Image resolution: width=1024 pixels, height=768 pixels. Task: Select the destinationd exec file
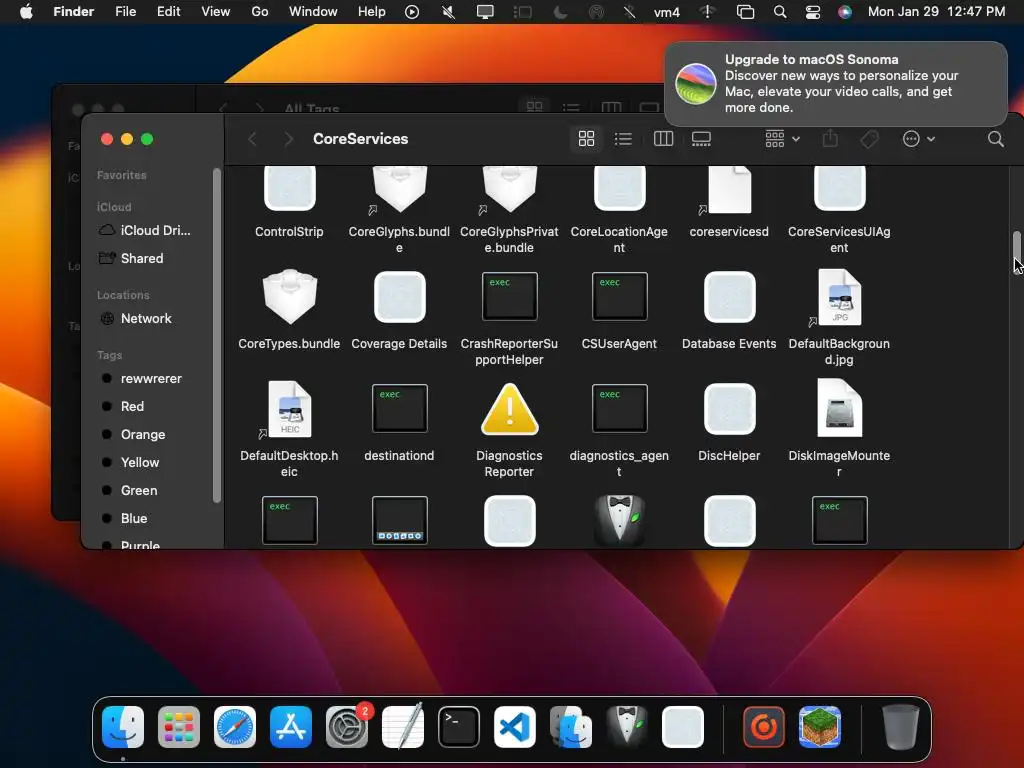(x=399, y=409)
